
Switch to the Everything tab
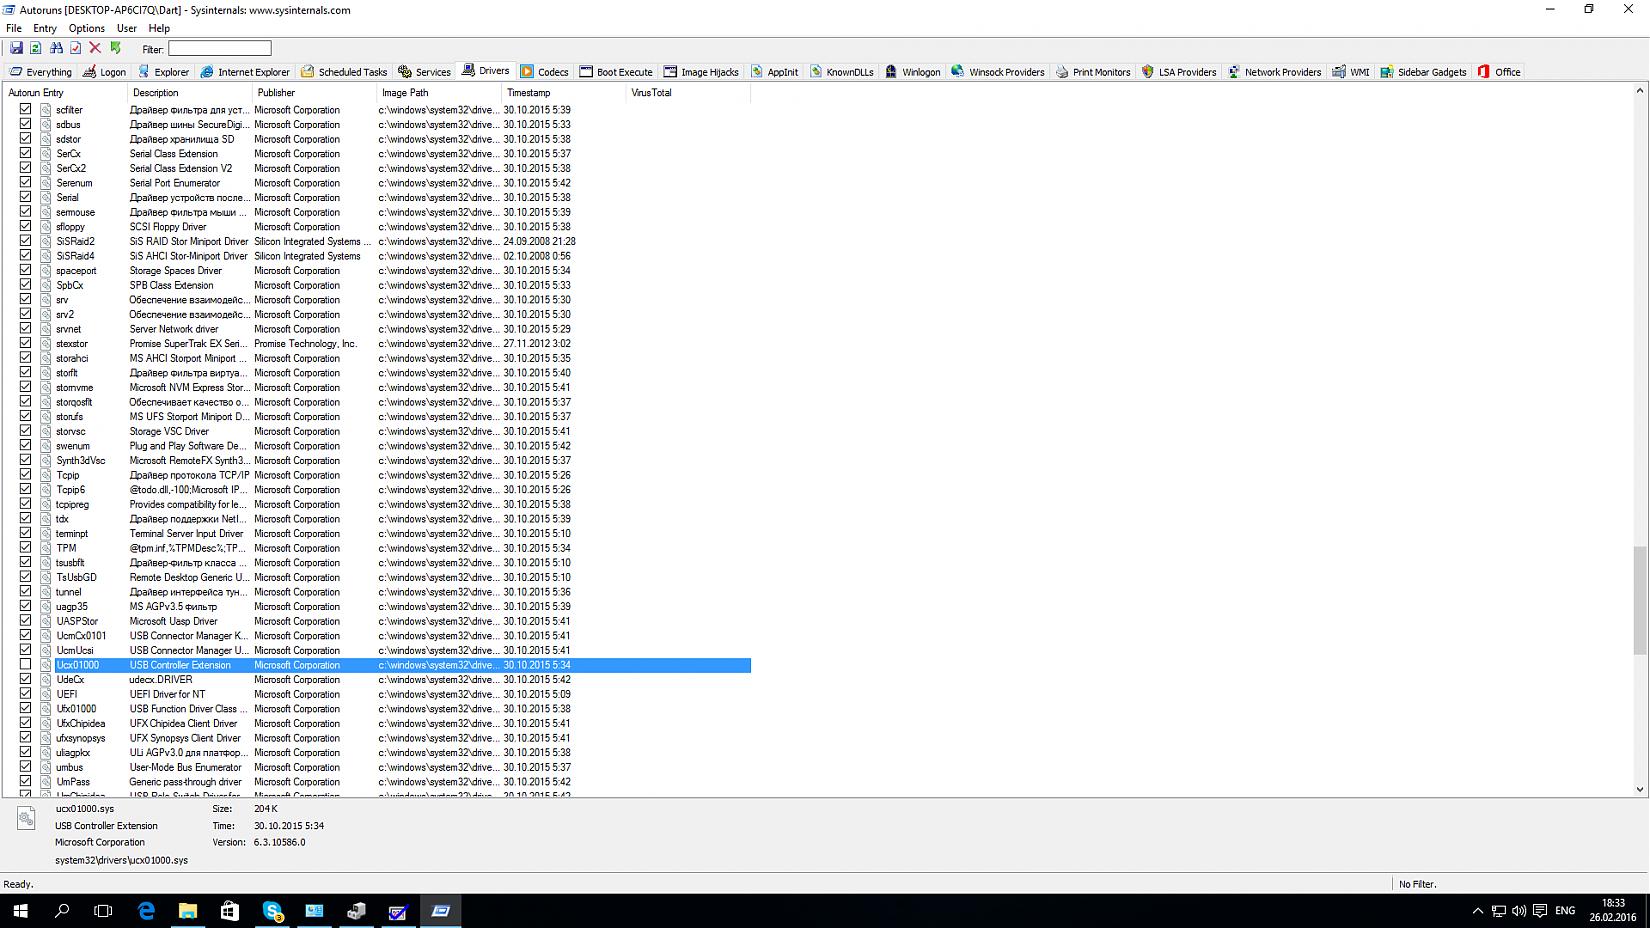[x=41, y=72]
